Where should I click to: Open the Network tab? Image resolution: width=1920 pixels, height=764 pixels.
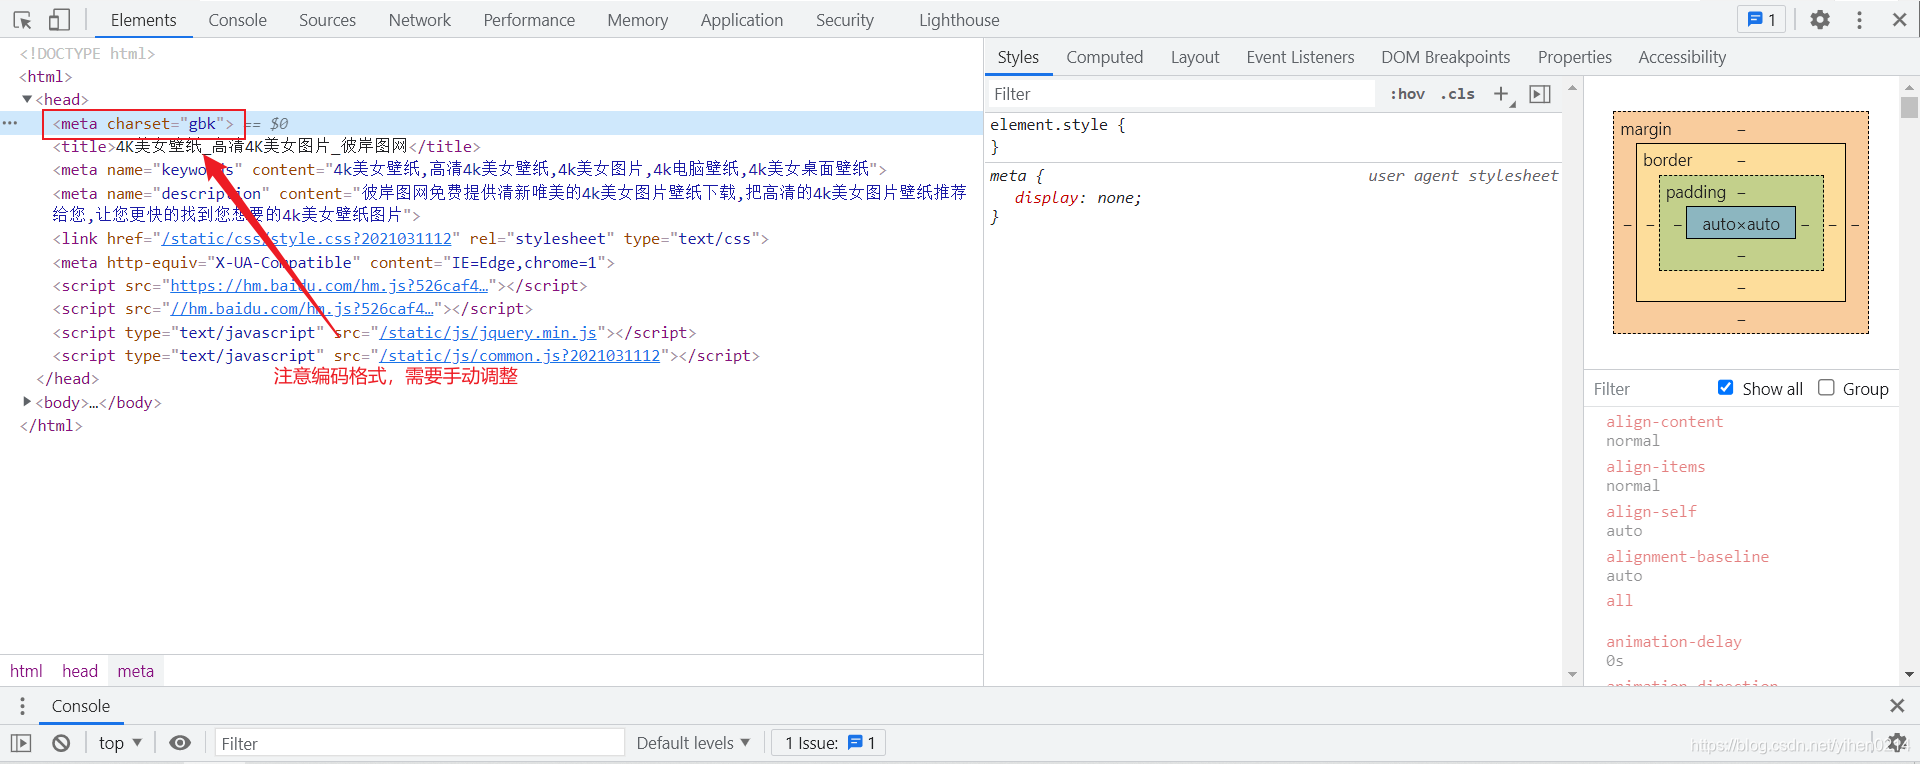pyautogui.click(x=420, y=20)
